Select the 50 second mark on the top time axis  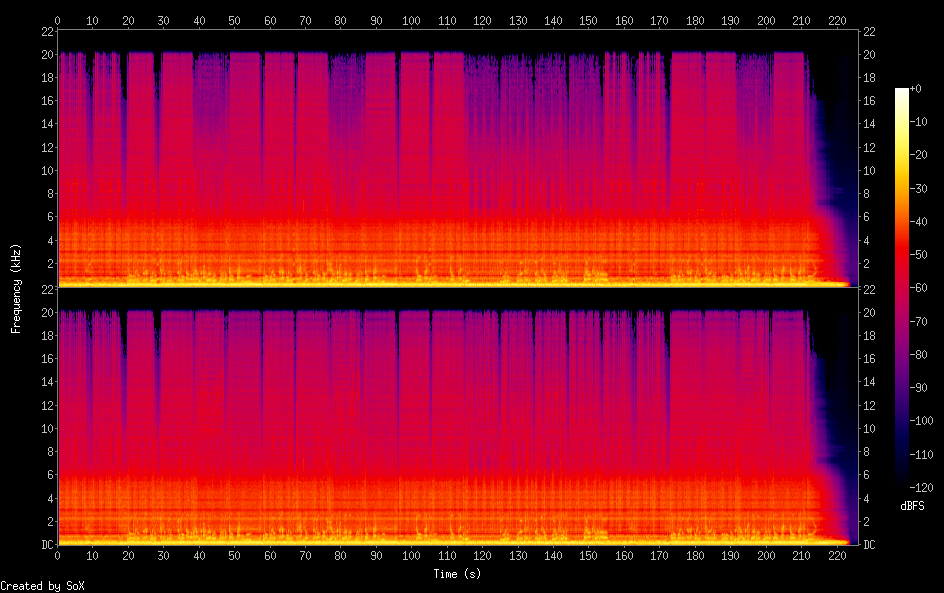pos(234,20)
